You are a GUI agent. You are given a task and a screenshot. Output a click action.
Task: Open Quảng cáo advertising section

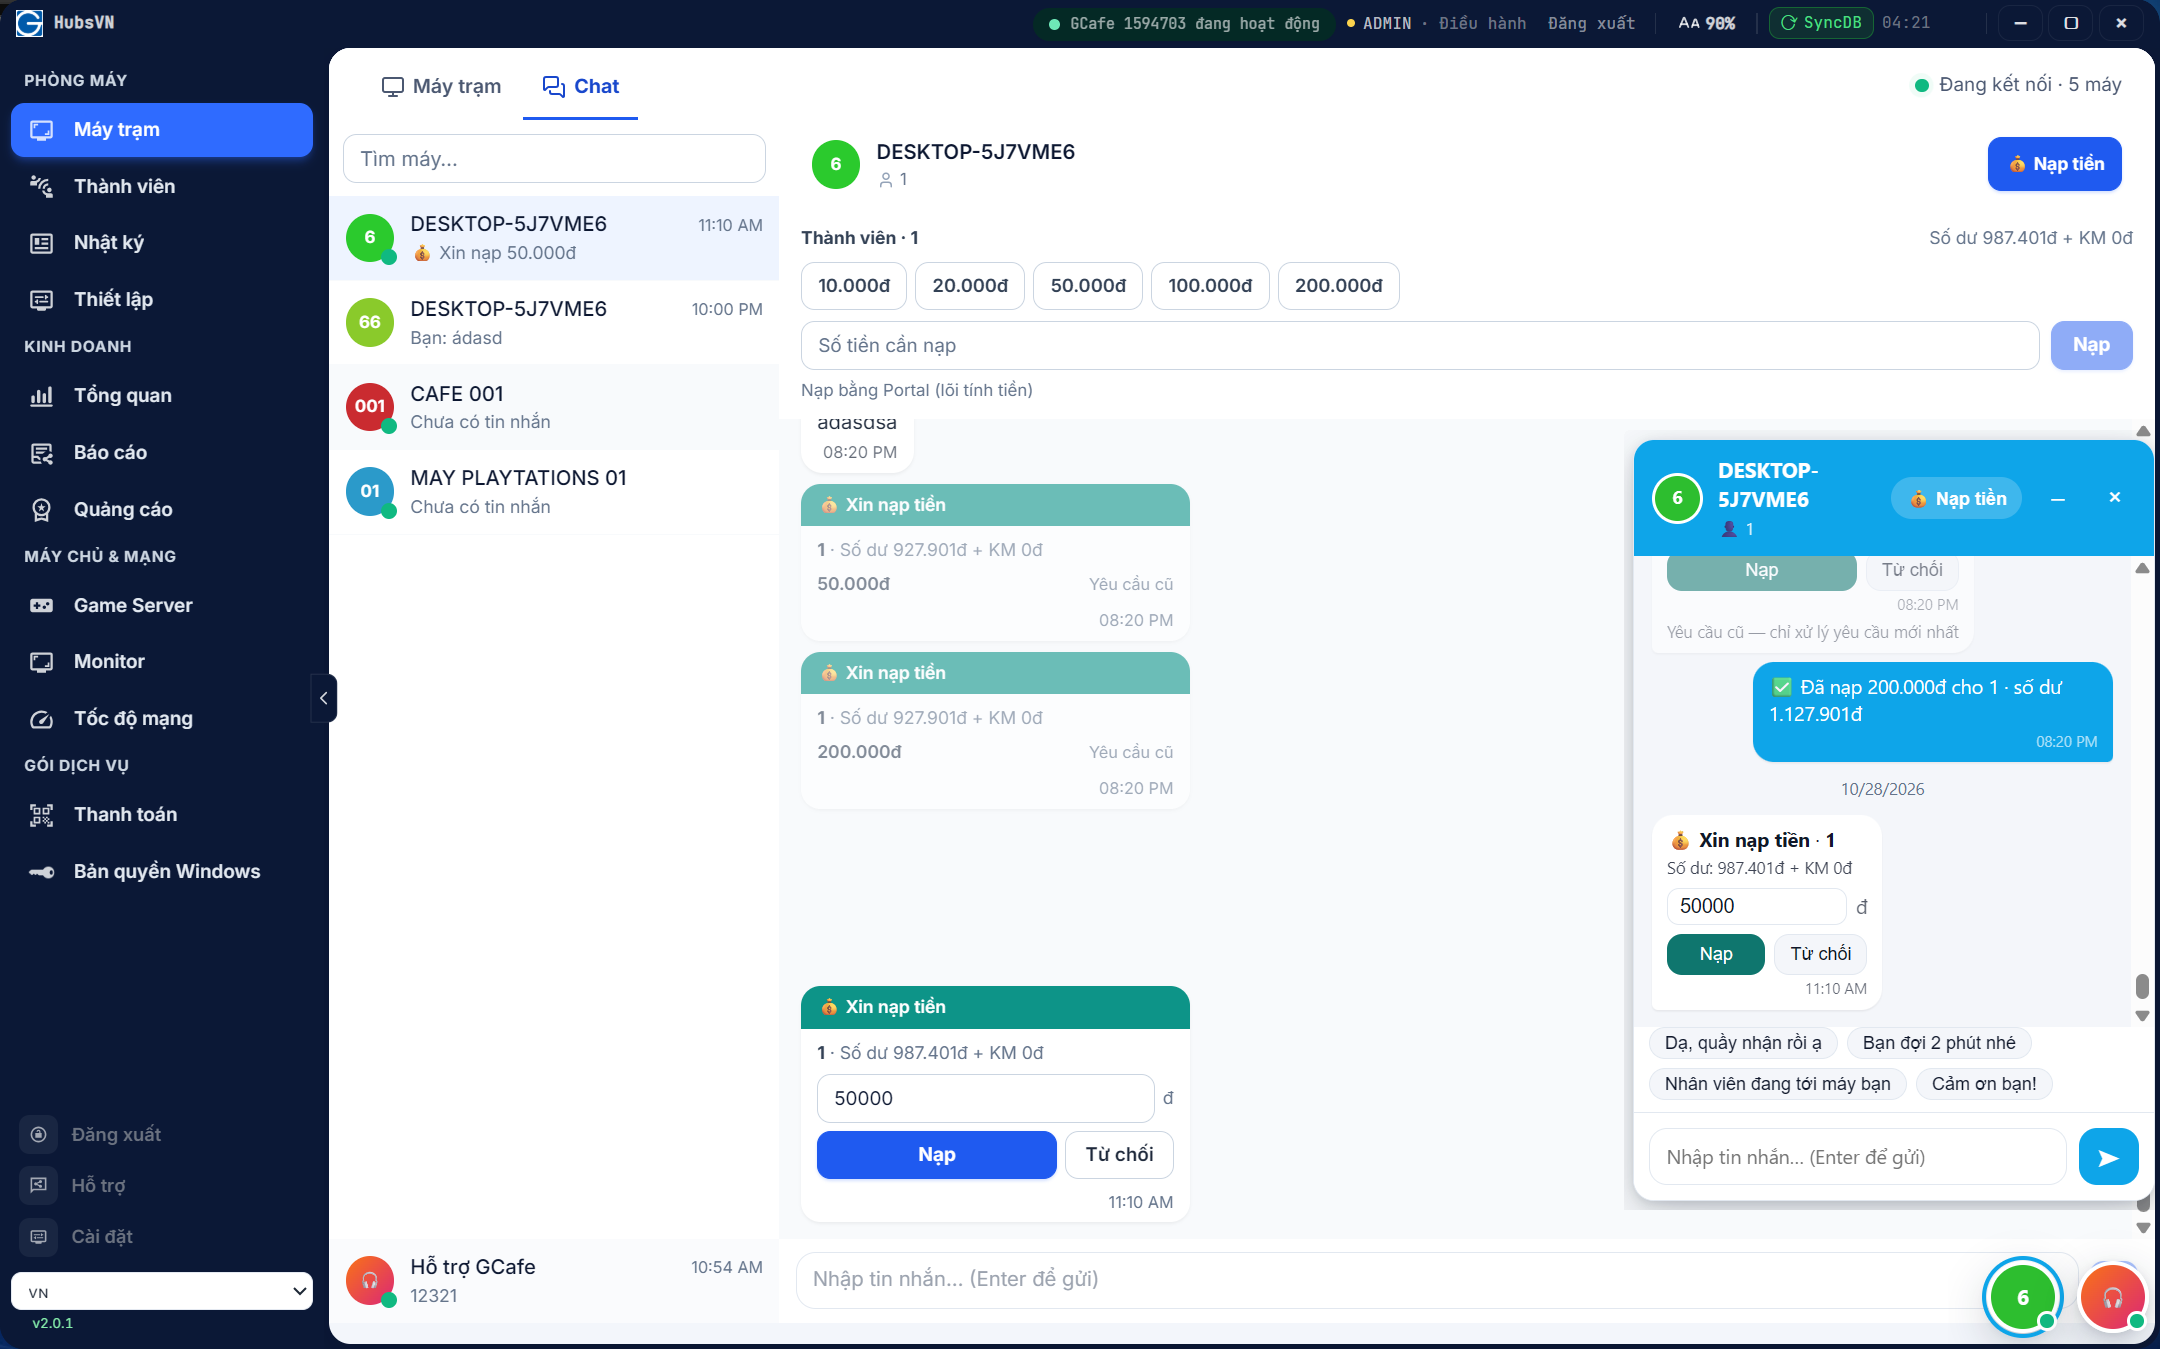click(161, 509)
